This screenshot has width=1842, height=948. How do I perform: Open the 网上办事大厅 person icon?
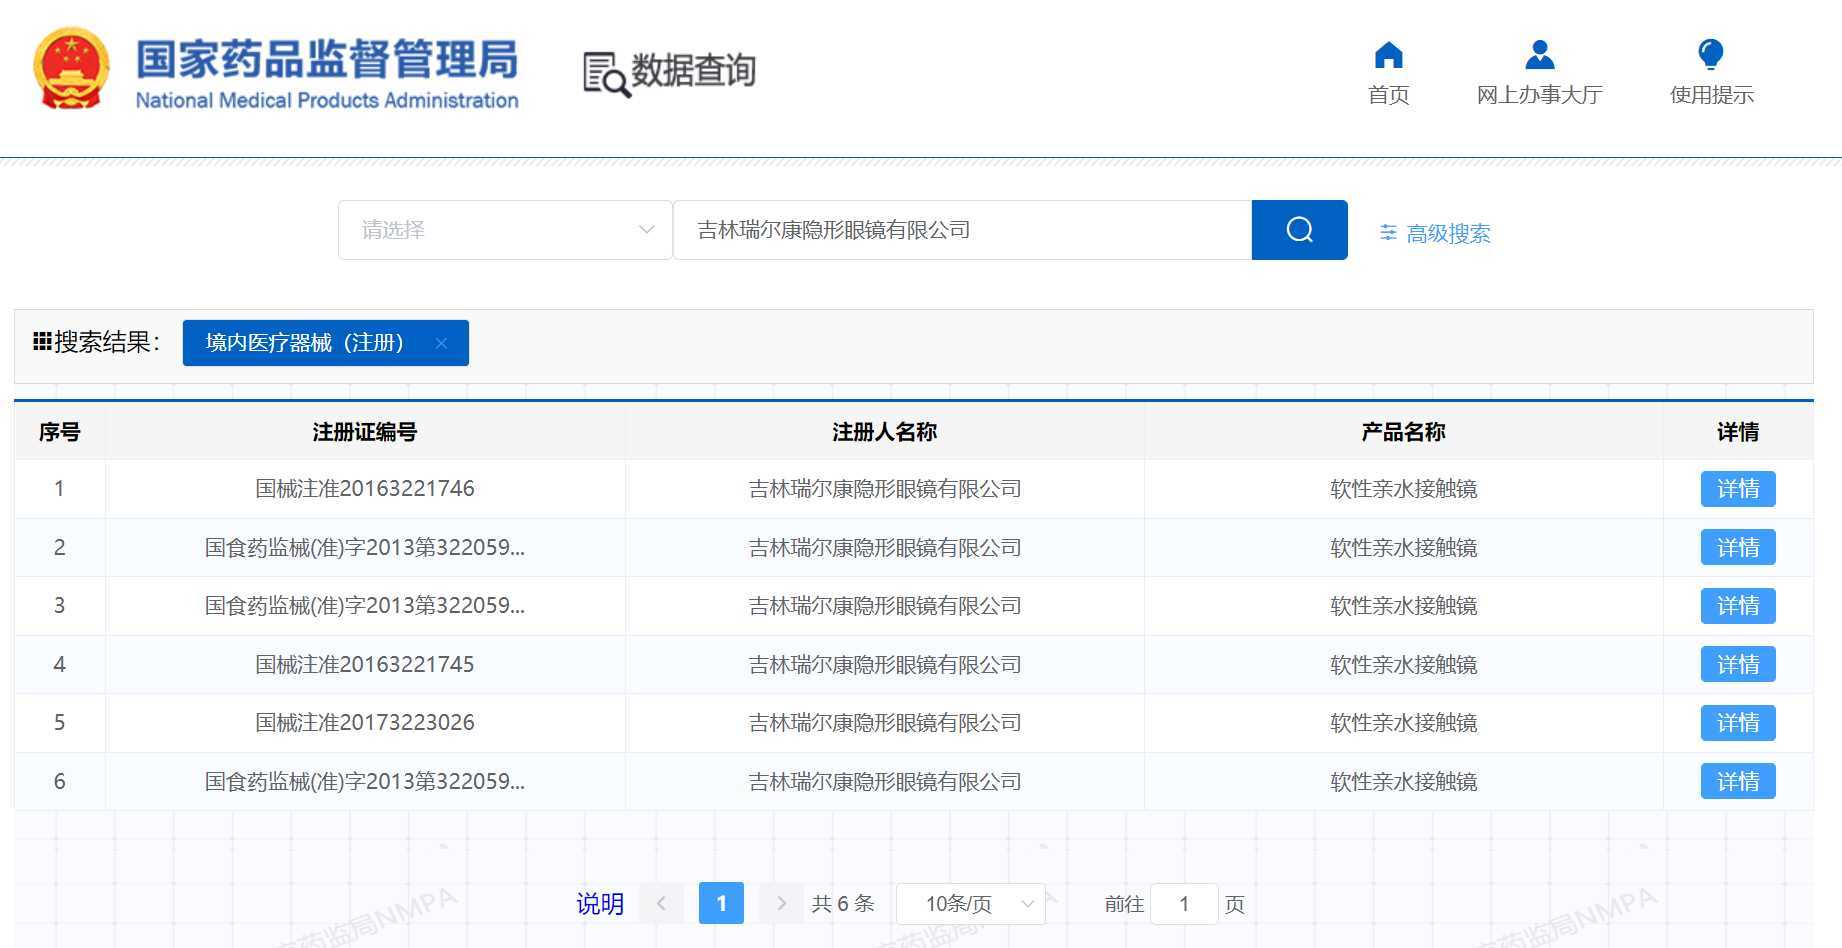[1540, 55]
